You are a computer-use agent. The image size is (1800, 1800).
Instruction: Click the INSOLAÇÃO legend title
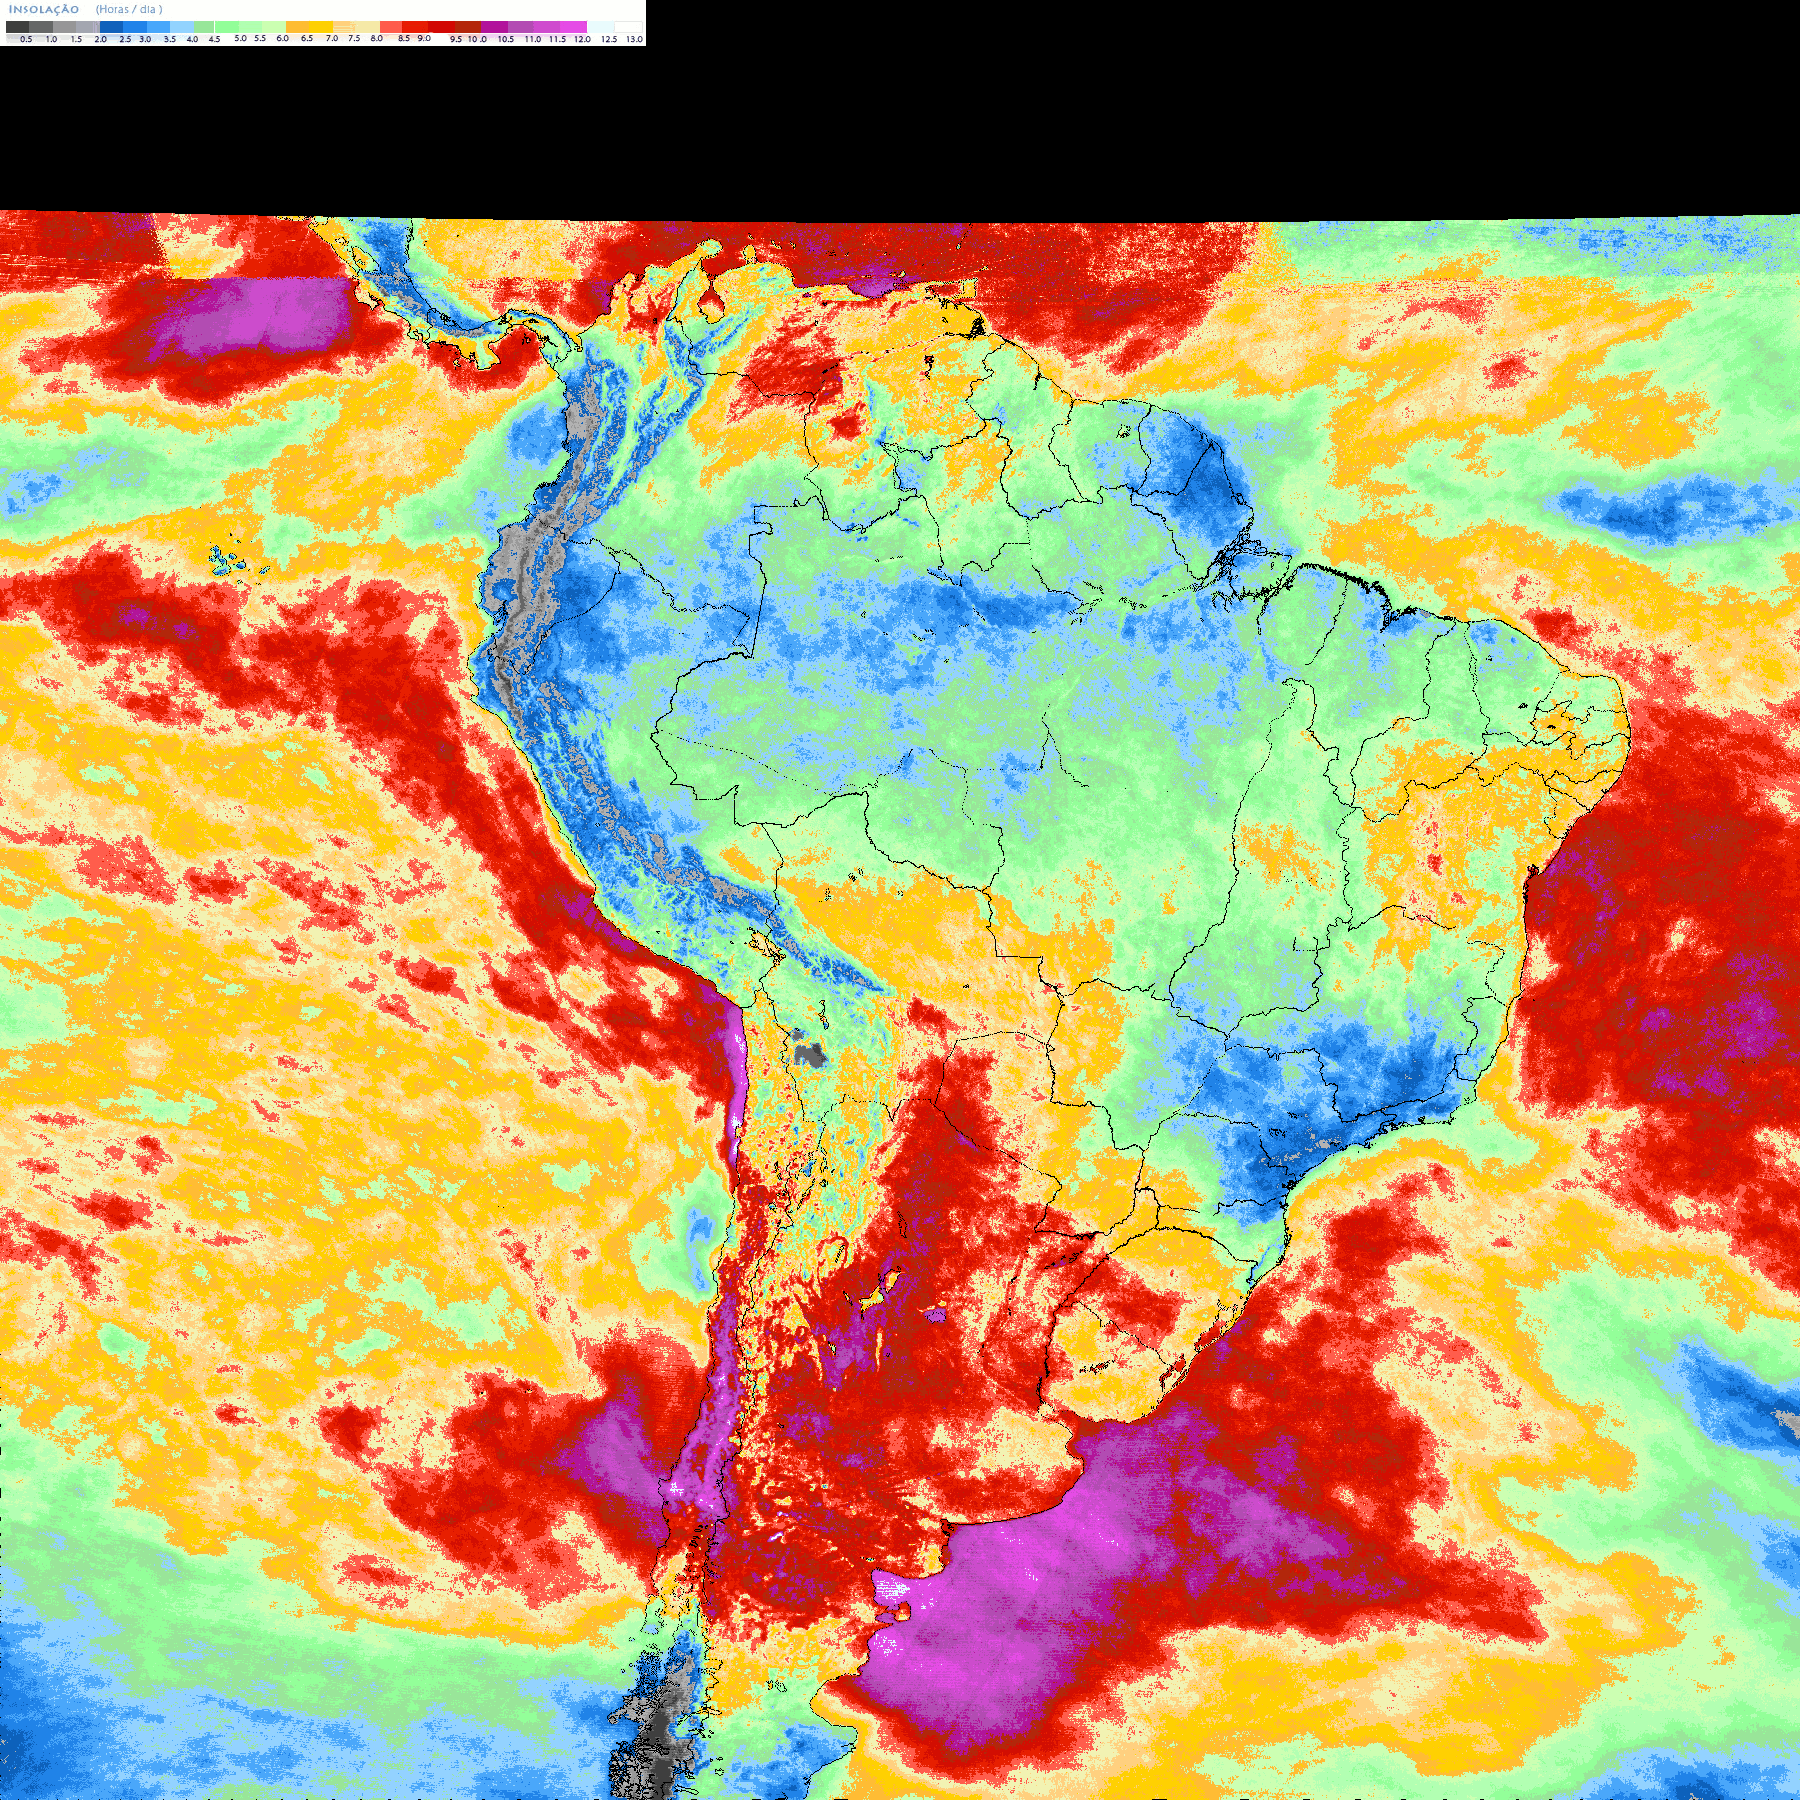[x=44, y=9]
